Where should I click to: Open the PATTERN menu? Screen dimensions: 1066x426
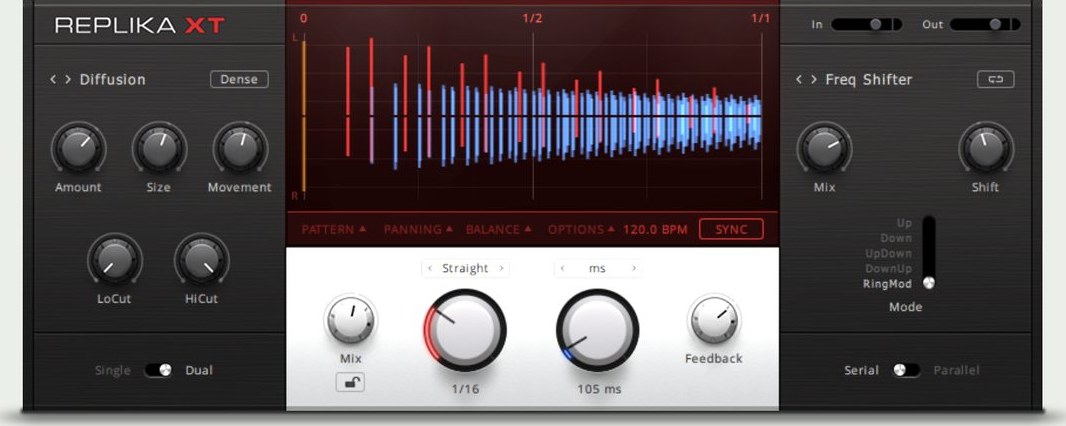click(334, 230)
